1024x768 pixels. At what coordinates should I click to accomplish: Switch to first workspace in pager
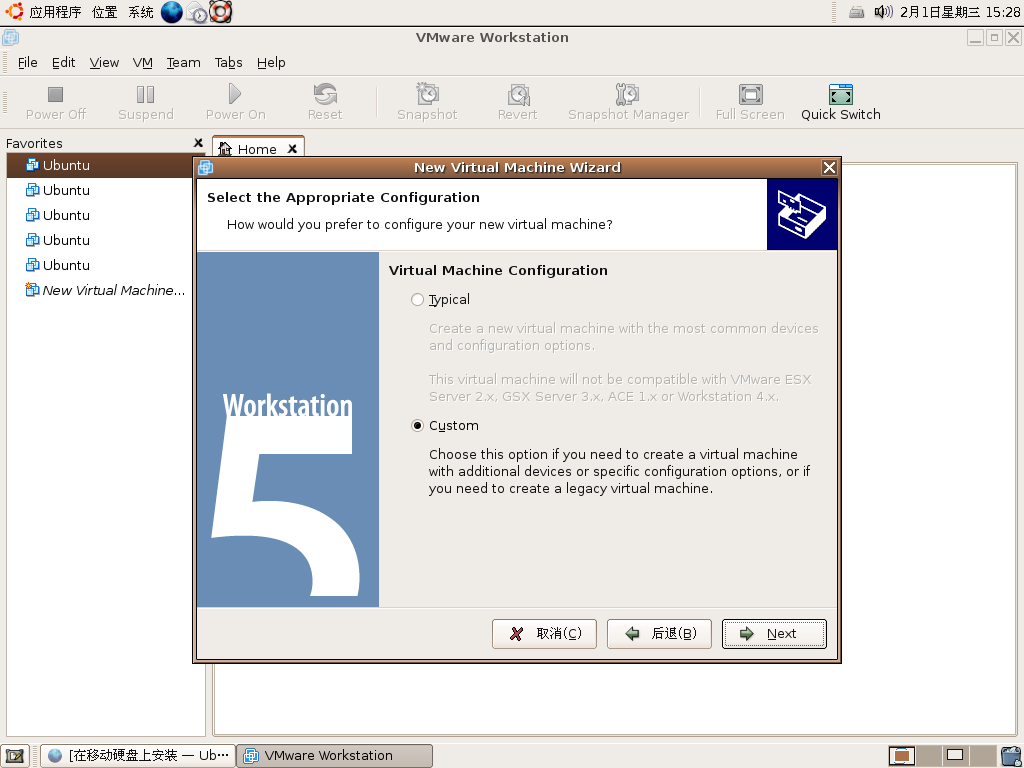coord(902,756)
